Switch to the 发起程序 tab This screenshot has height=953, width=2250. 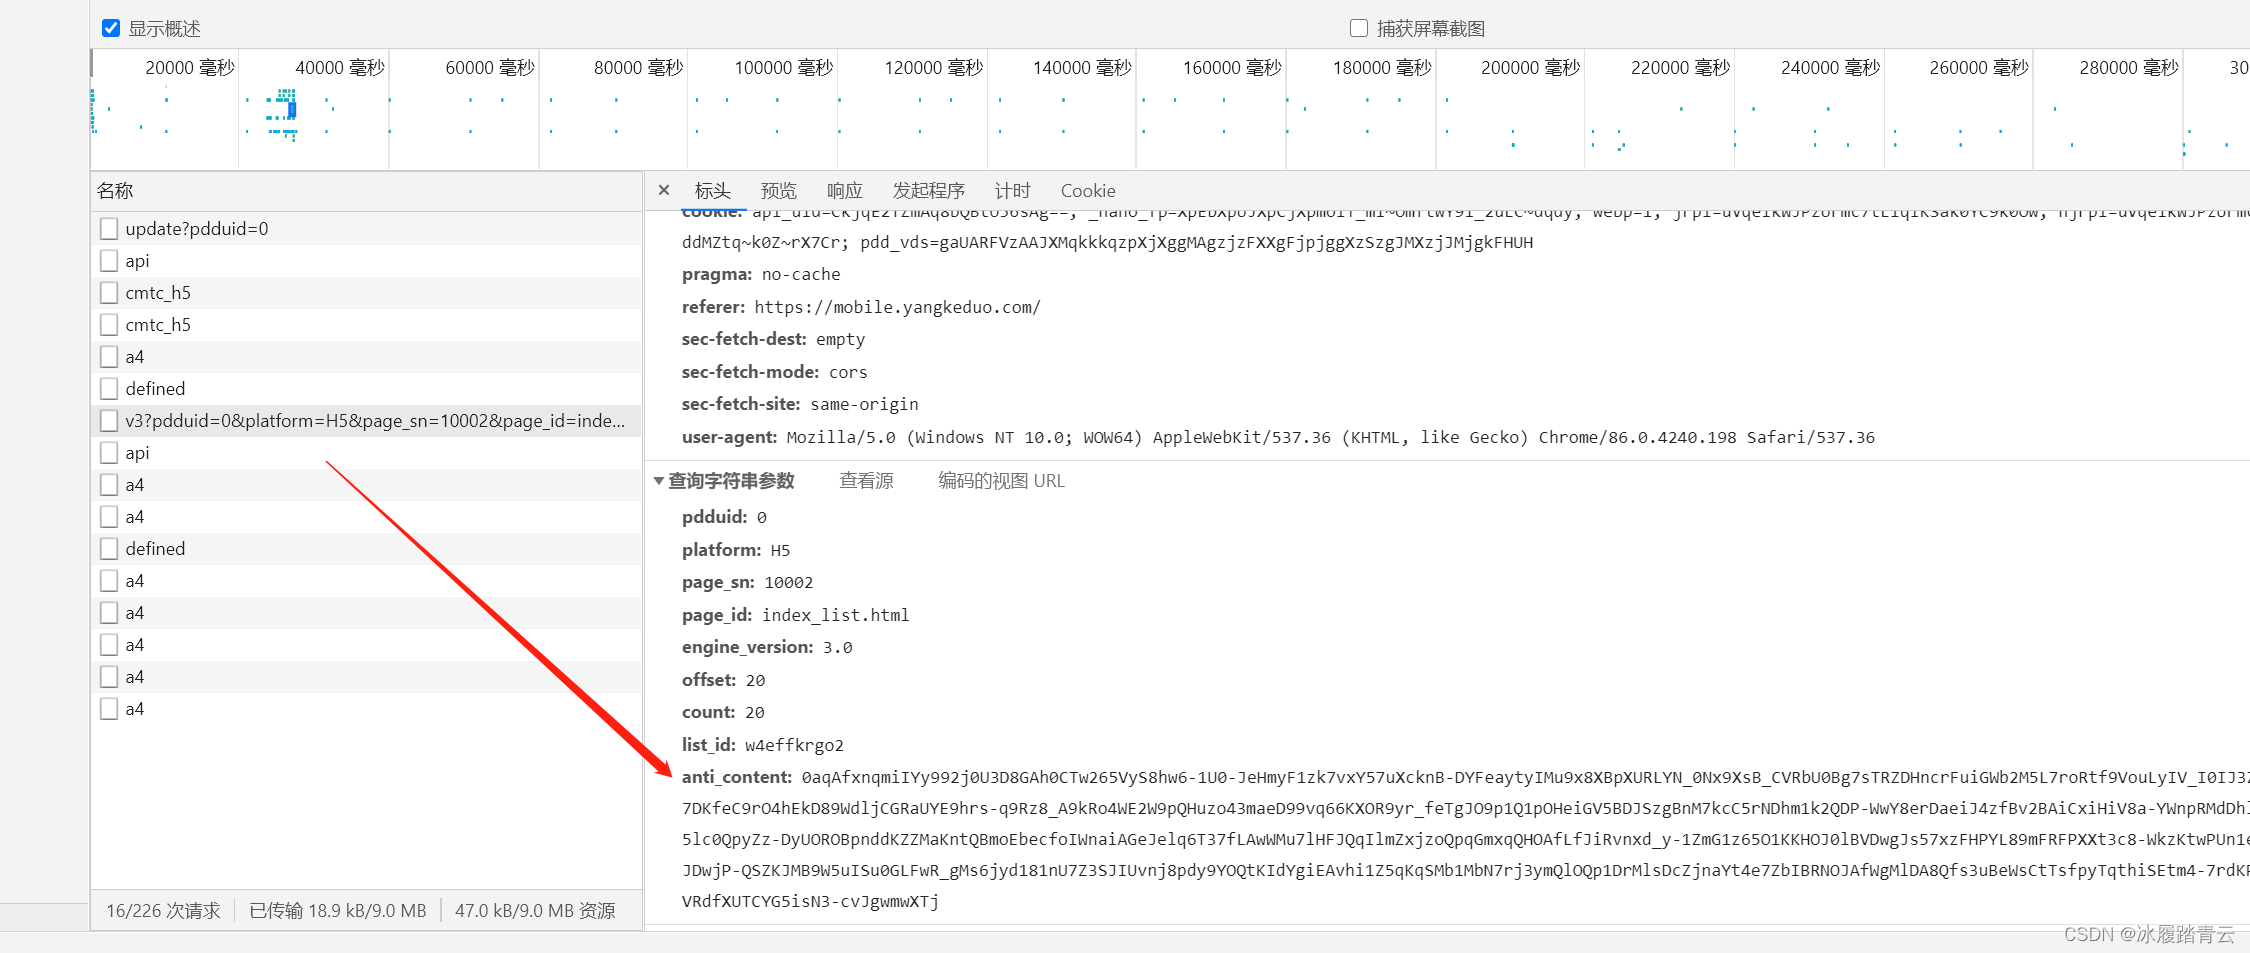pyautogui.click(x=929, y=190)
